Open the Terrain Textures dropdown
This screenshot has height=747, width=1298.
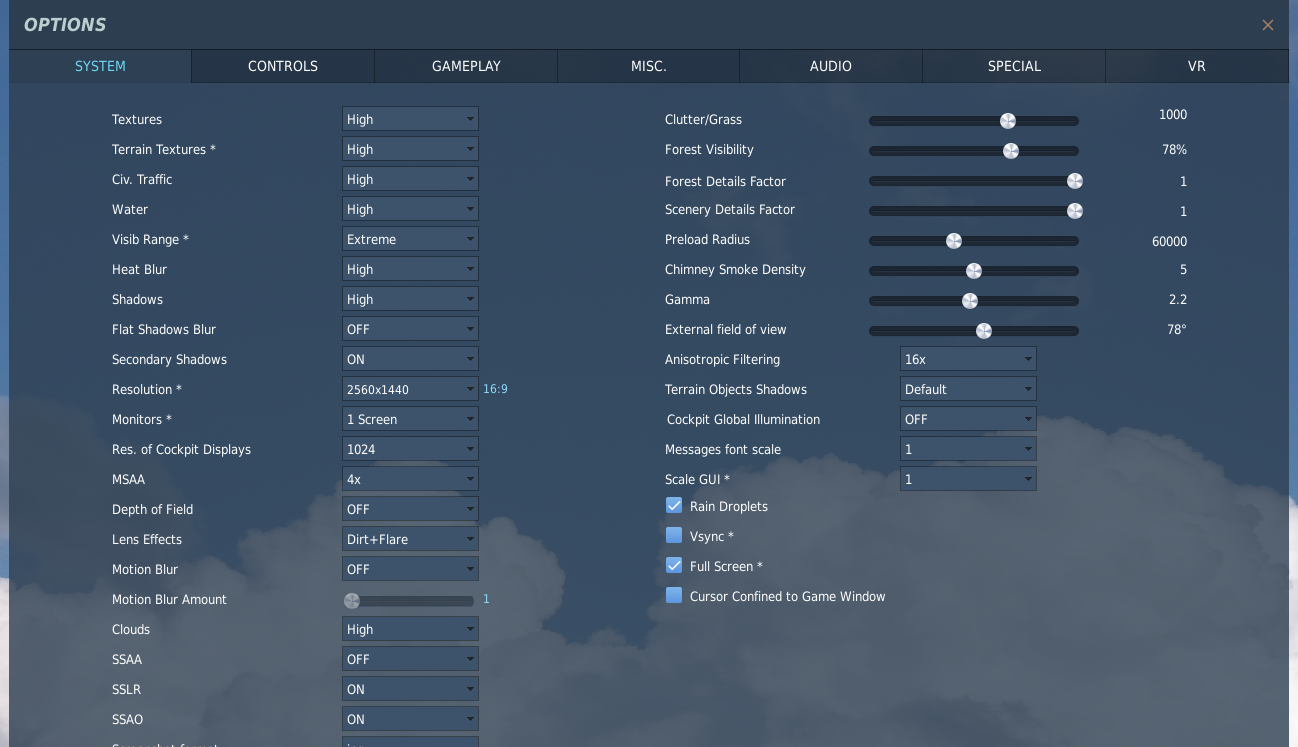(x=410, y=149)
